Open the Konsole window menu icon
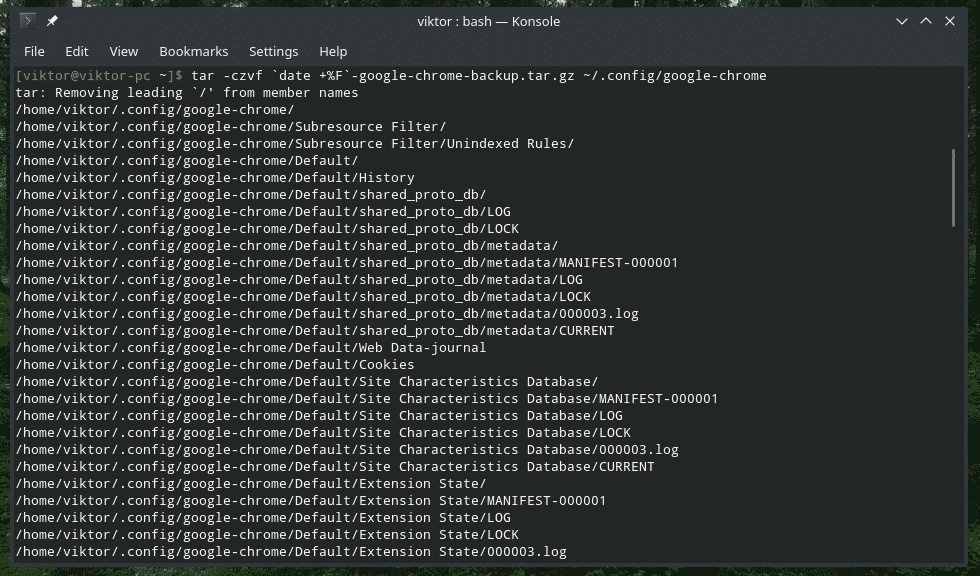 28,21
